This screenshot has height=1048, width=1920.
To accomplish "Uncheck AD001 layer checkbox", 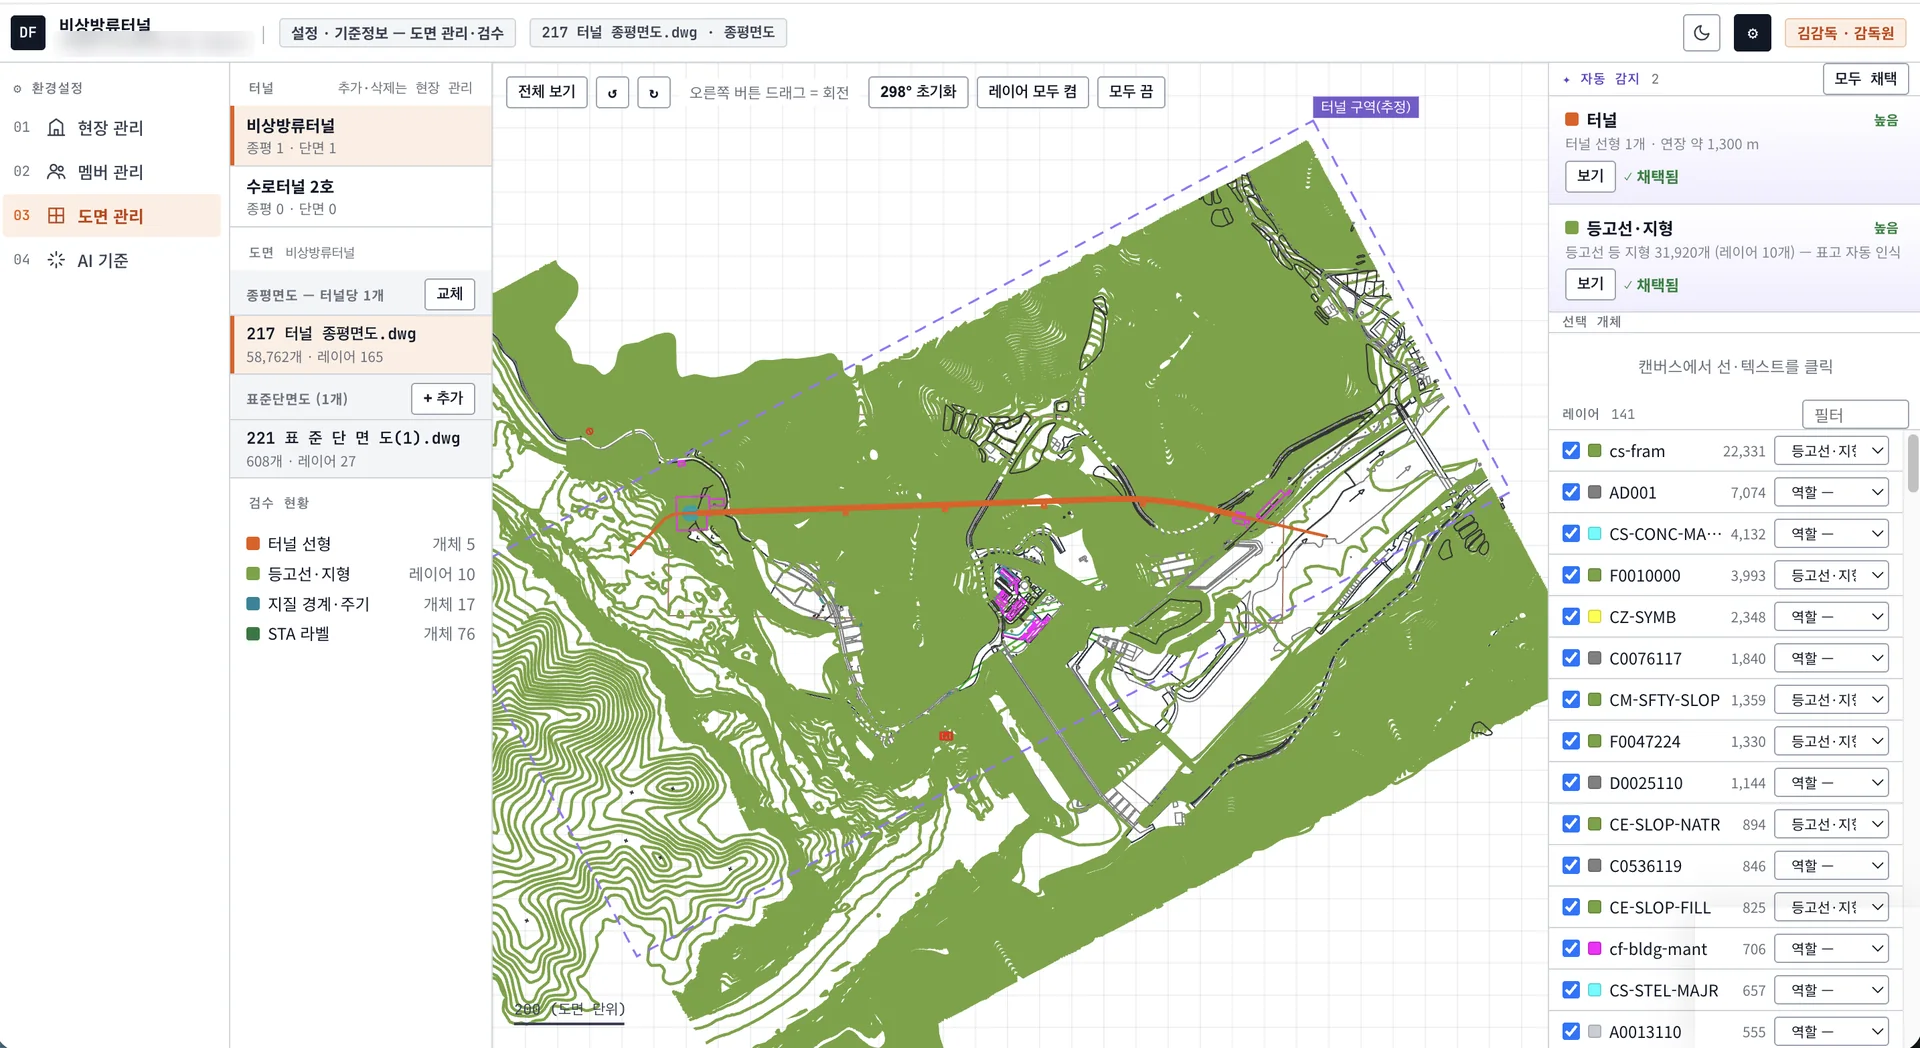I will [x=1571, y=492].
